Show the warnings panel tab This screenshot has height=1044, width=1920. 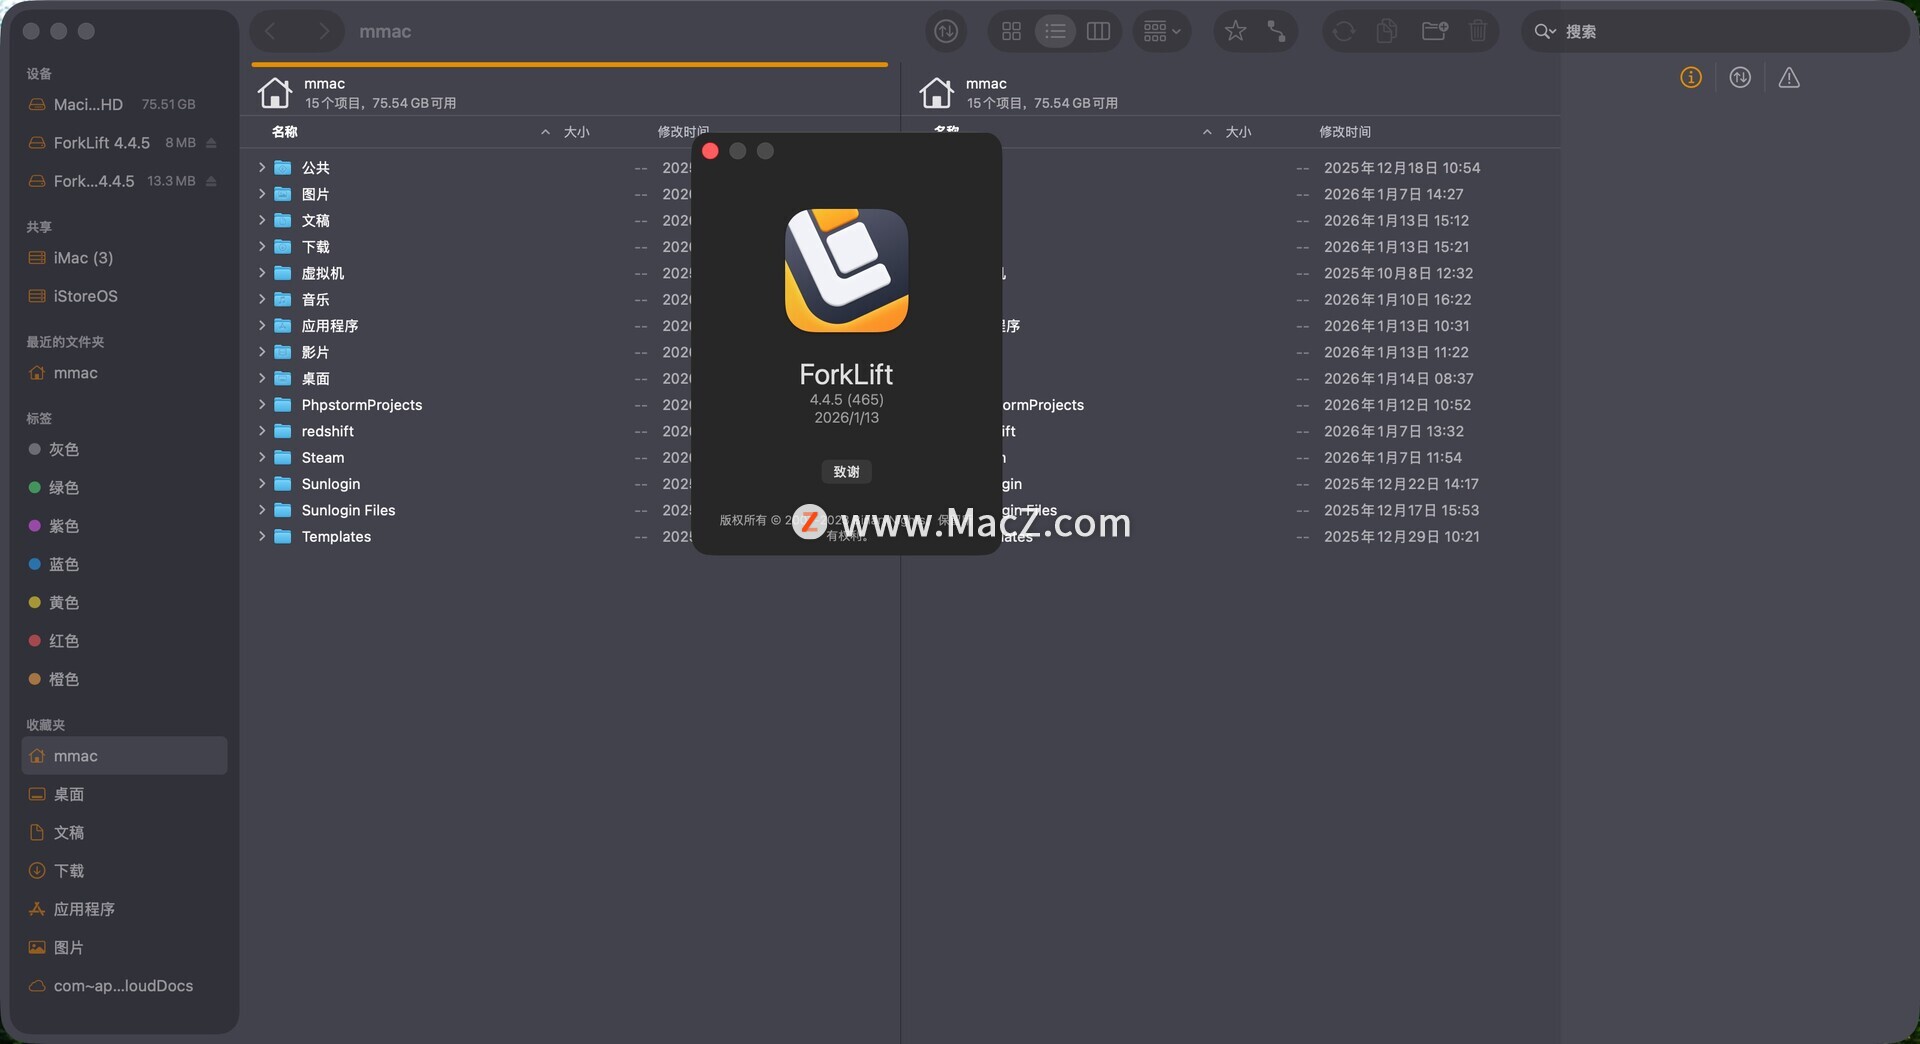click(1789, 78)
